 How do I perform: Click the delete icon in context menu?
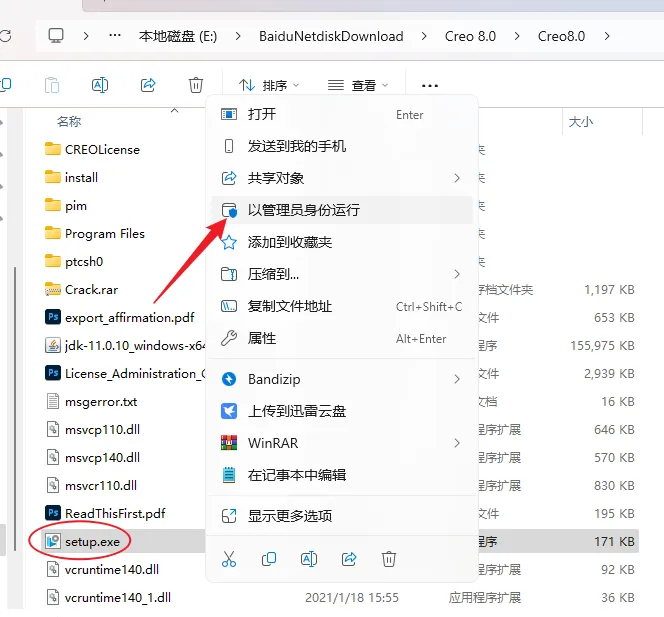(389, 559)
